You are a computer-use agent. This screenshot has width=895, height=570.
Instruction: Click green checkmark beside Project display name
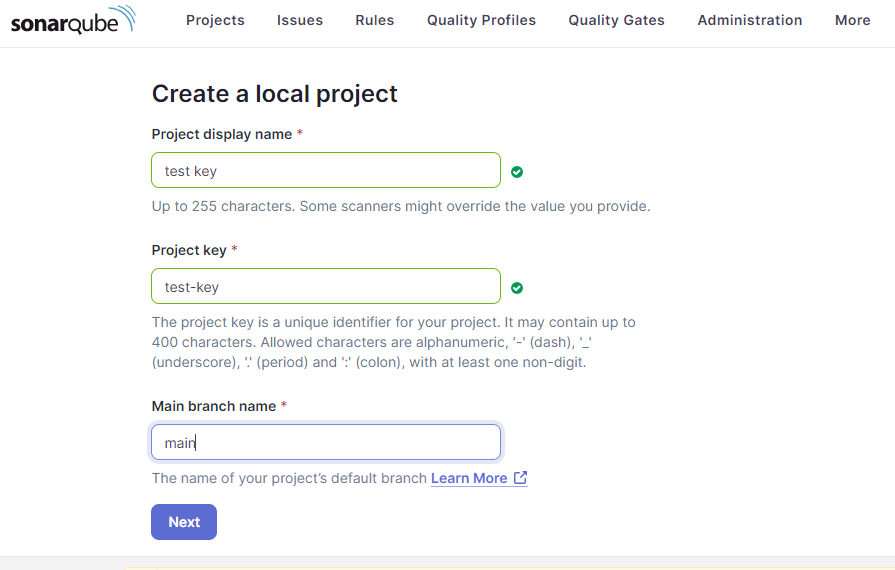517,172
